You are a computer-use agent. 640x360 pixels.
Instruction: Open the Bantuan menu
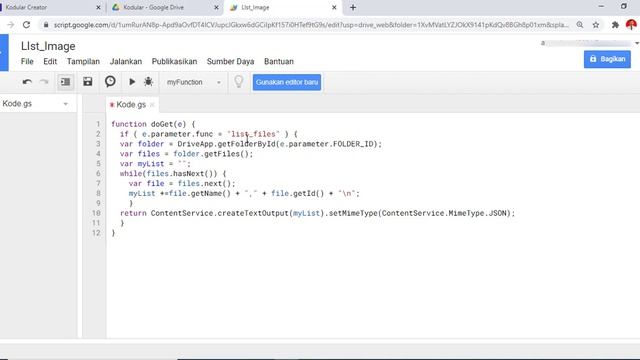coord(279,62)
